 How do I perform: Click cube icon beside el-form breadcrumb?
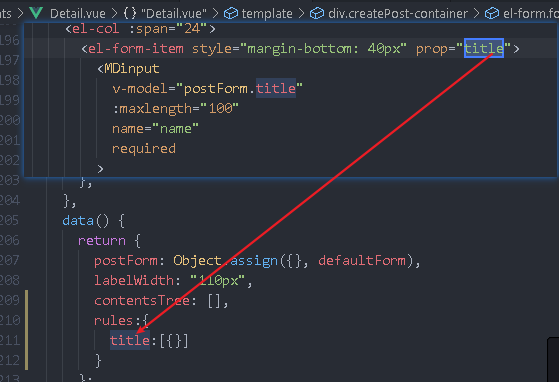[492, 14]
